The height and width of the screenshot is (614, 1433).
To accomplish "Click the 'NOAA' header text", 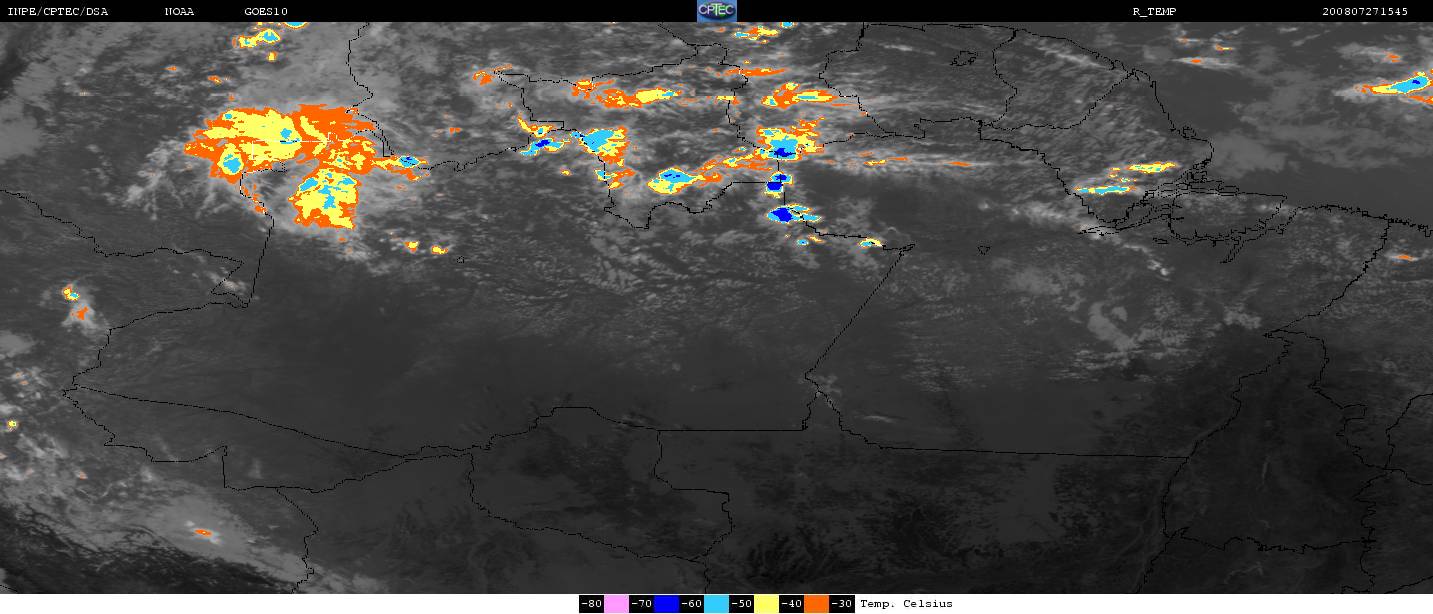I will (180, 11).
